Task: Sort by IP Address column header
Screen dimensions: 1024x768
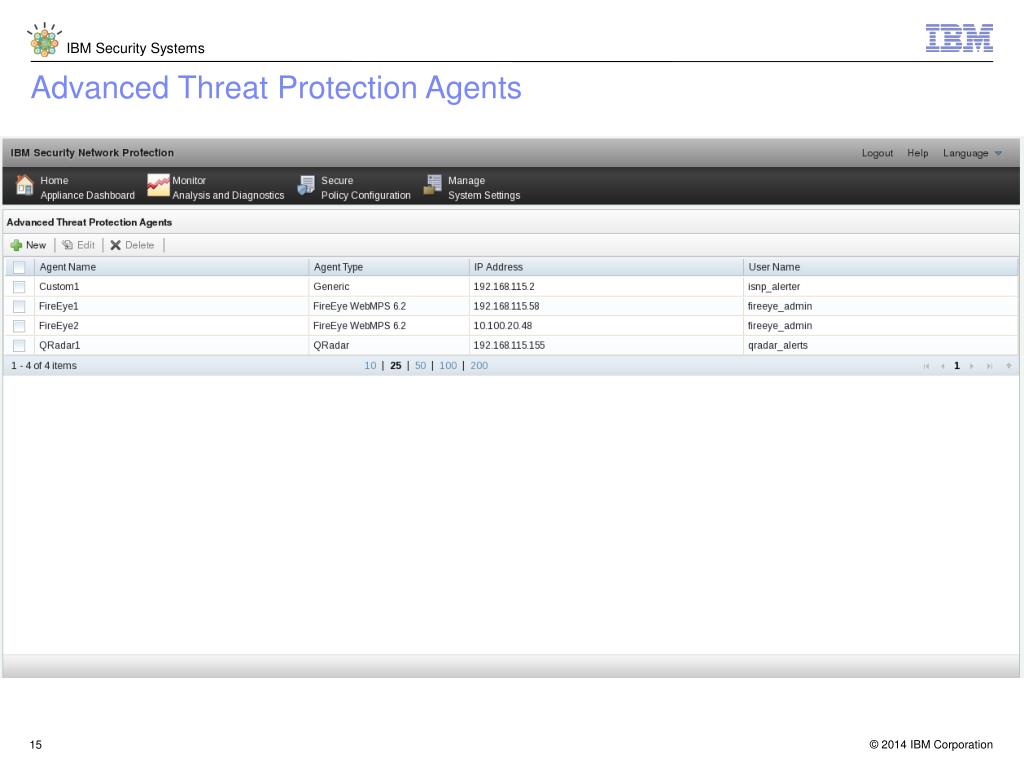Action: coord(606,267)
